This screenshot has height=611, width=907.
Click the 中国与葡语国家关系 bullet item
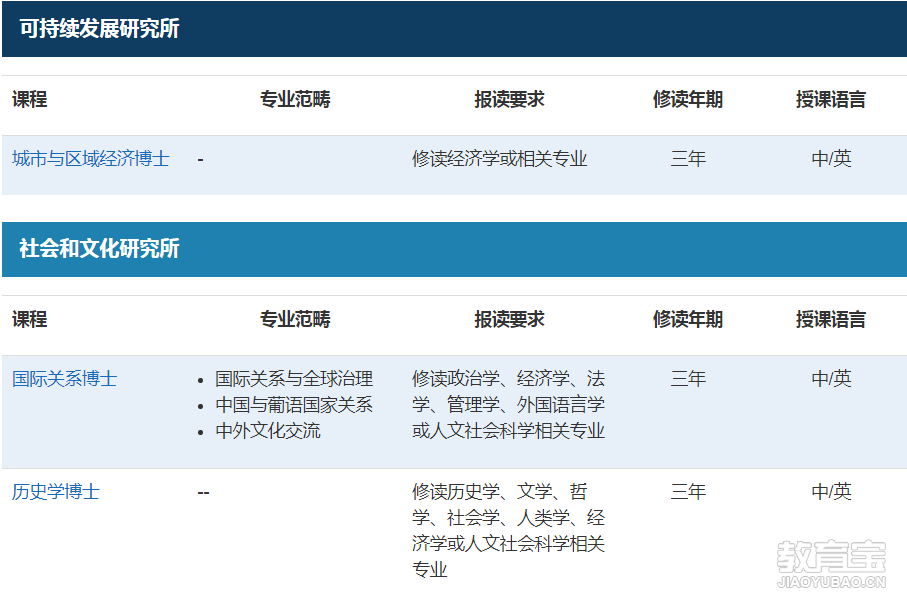pos(294,404)
